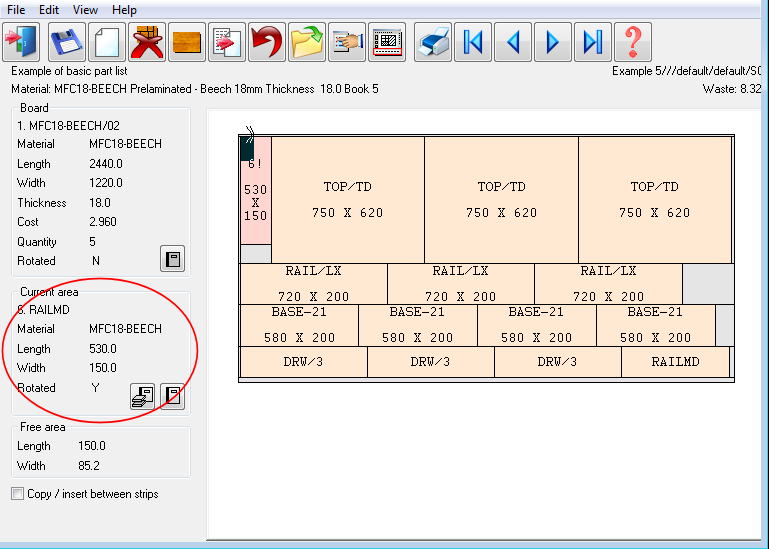Viewport: 769px width, 549px height.
Task: Enable Copy / insert between strips checkbox
Action: click(x=18, y=494)
